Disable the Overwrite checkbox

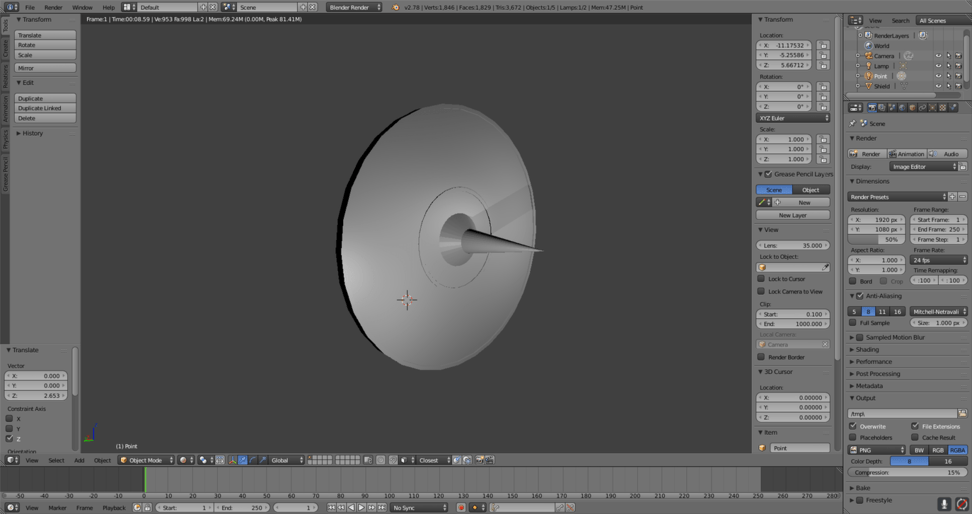(853, 426)
